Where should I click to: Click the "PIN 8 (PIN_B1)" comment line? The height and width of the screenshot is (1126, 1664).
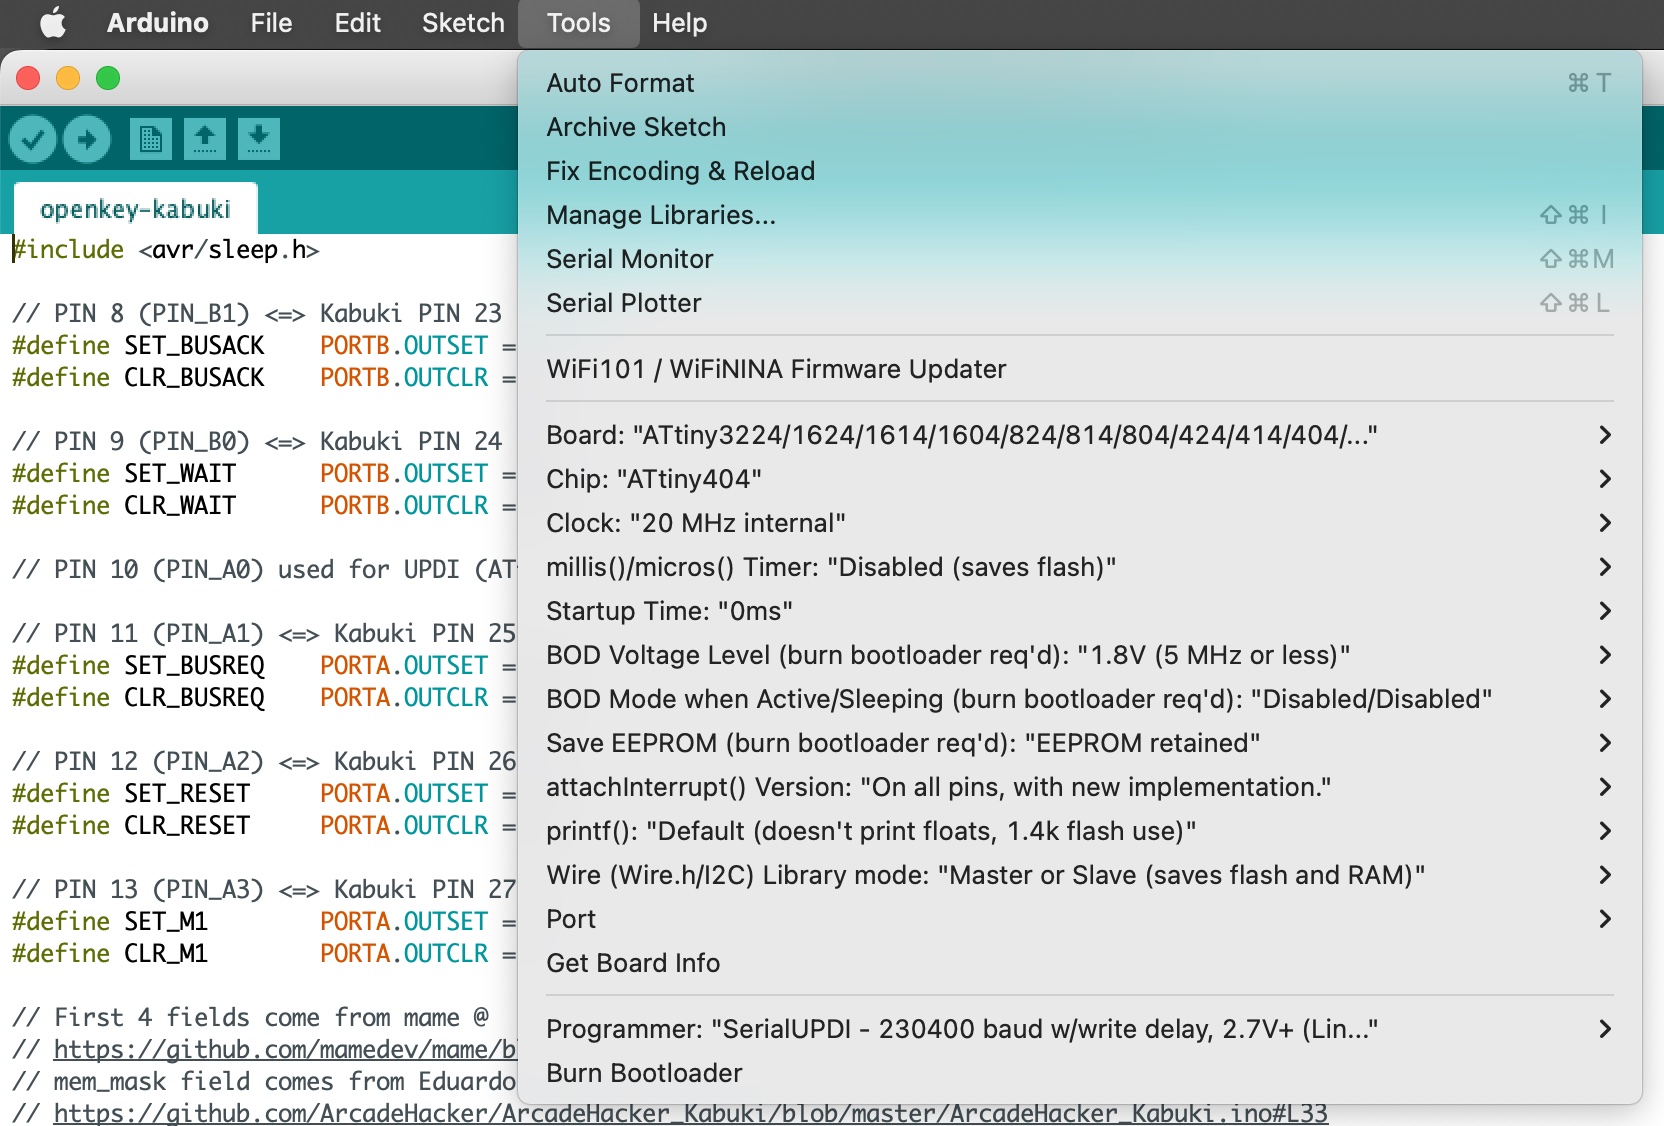coord(257,313)
